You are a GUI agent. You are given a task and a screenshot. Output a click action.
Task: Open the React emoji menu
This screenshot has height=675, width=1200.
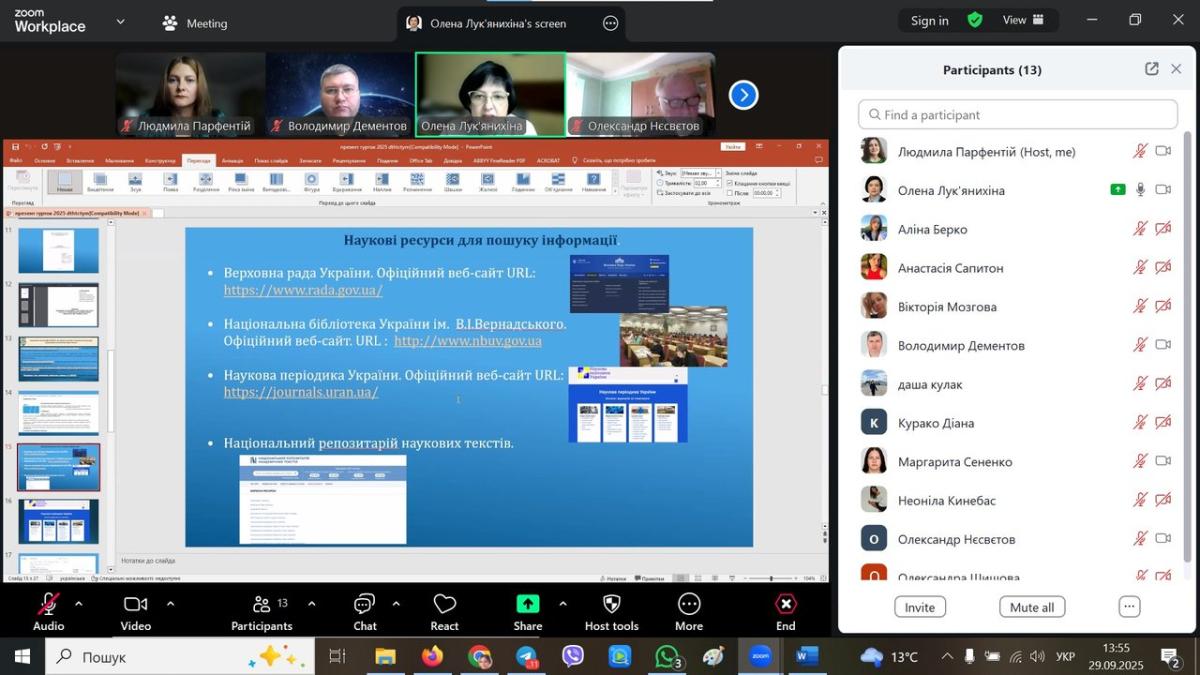click(x=444, y=605)
